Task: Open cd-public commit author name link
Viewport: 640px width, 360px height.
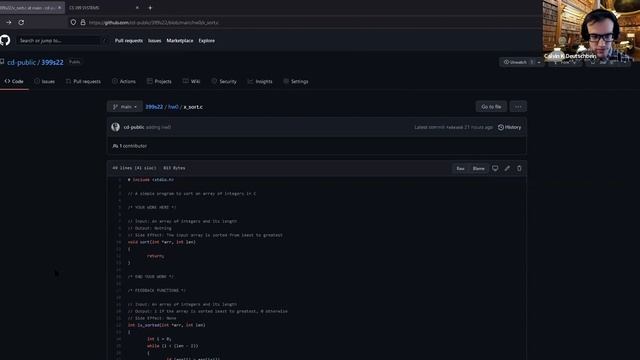Action: click(134, 127)
